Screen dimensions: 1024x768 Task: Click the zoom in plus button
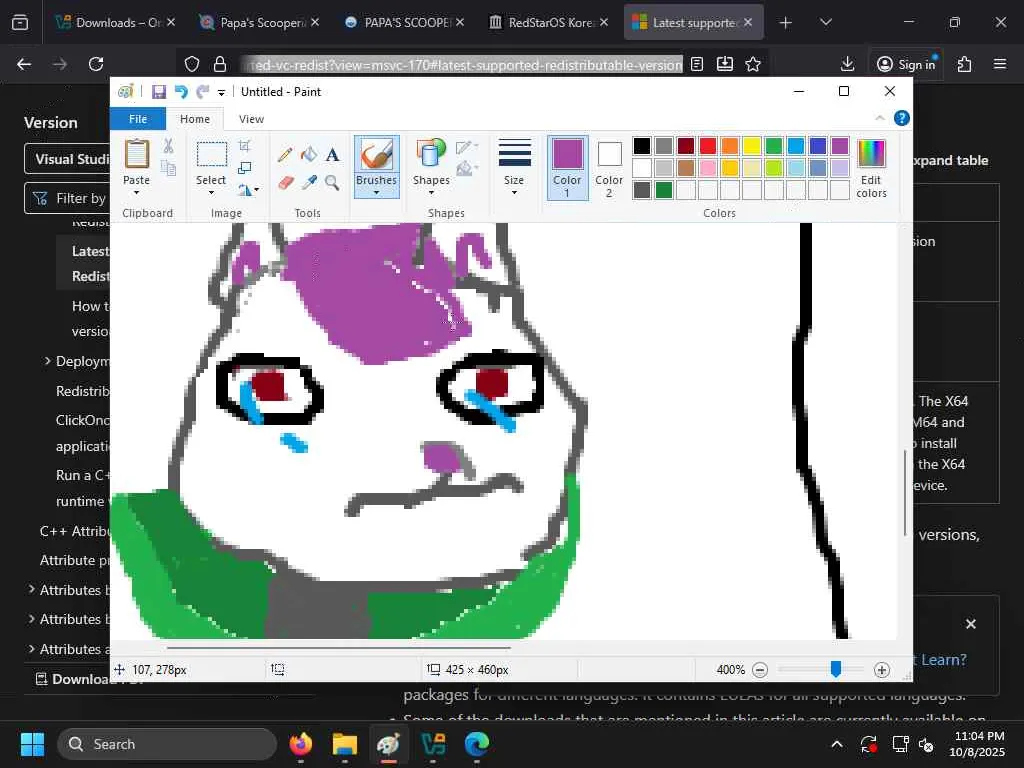coord(882,669)
